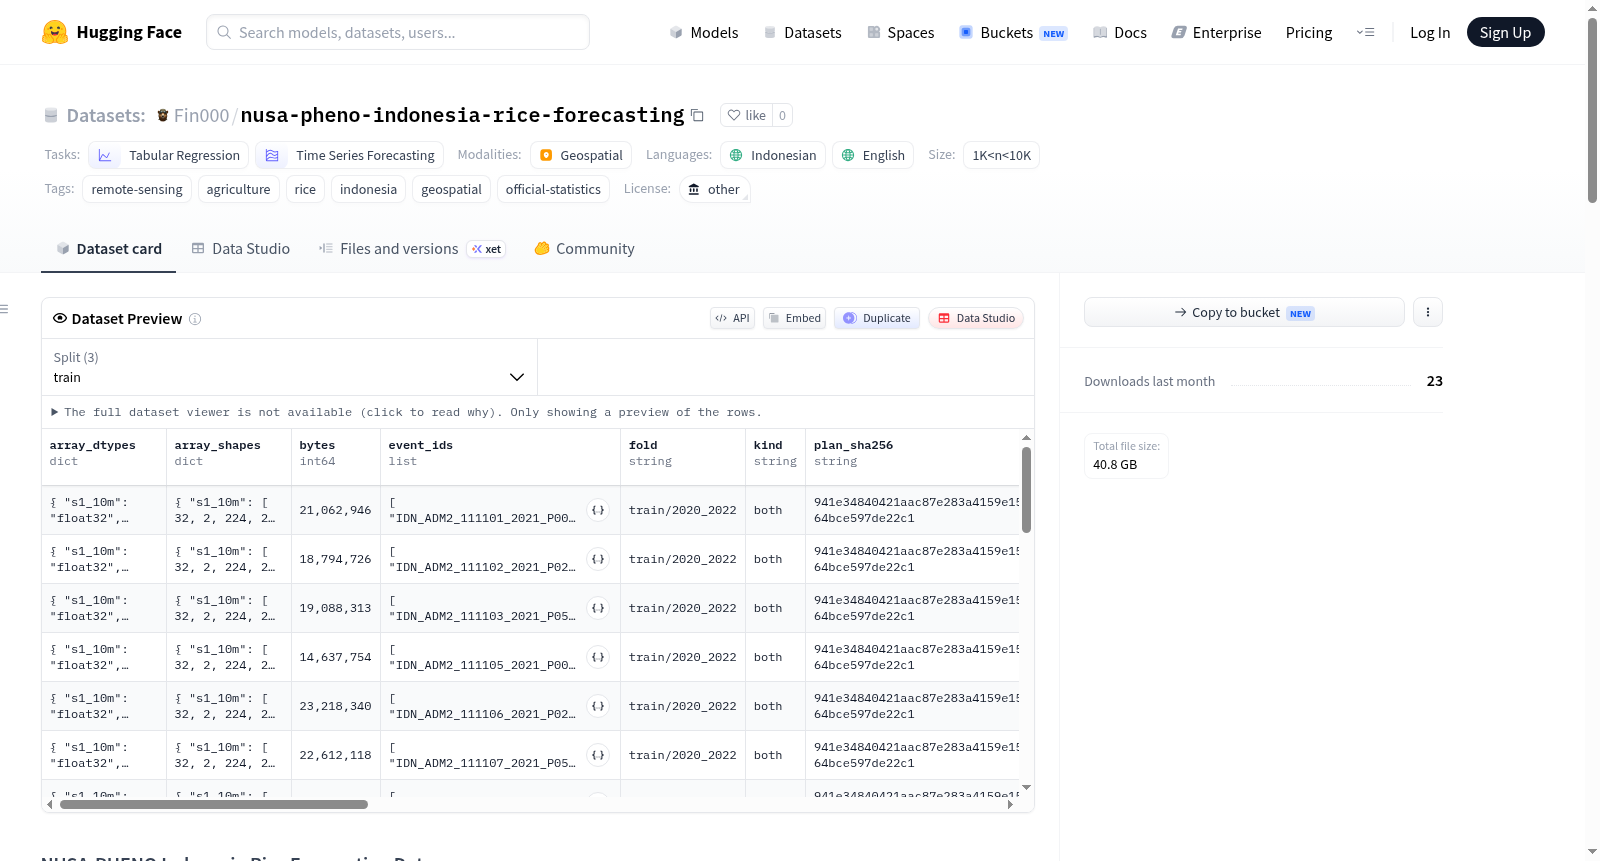Navigate to Spaces
Image resolution: width=1600 pixels, height=861 pixels.
pyautogui.click(x=901, y=33)
